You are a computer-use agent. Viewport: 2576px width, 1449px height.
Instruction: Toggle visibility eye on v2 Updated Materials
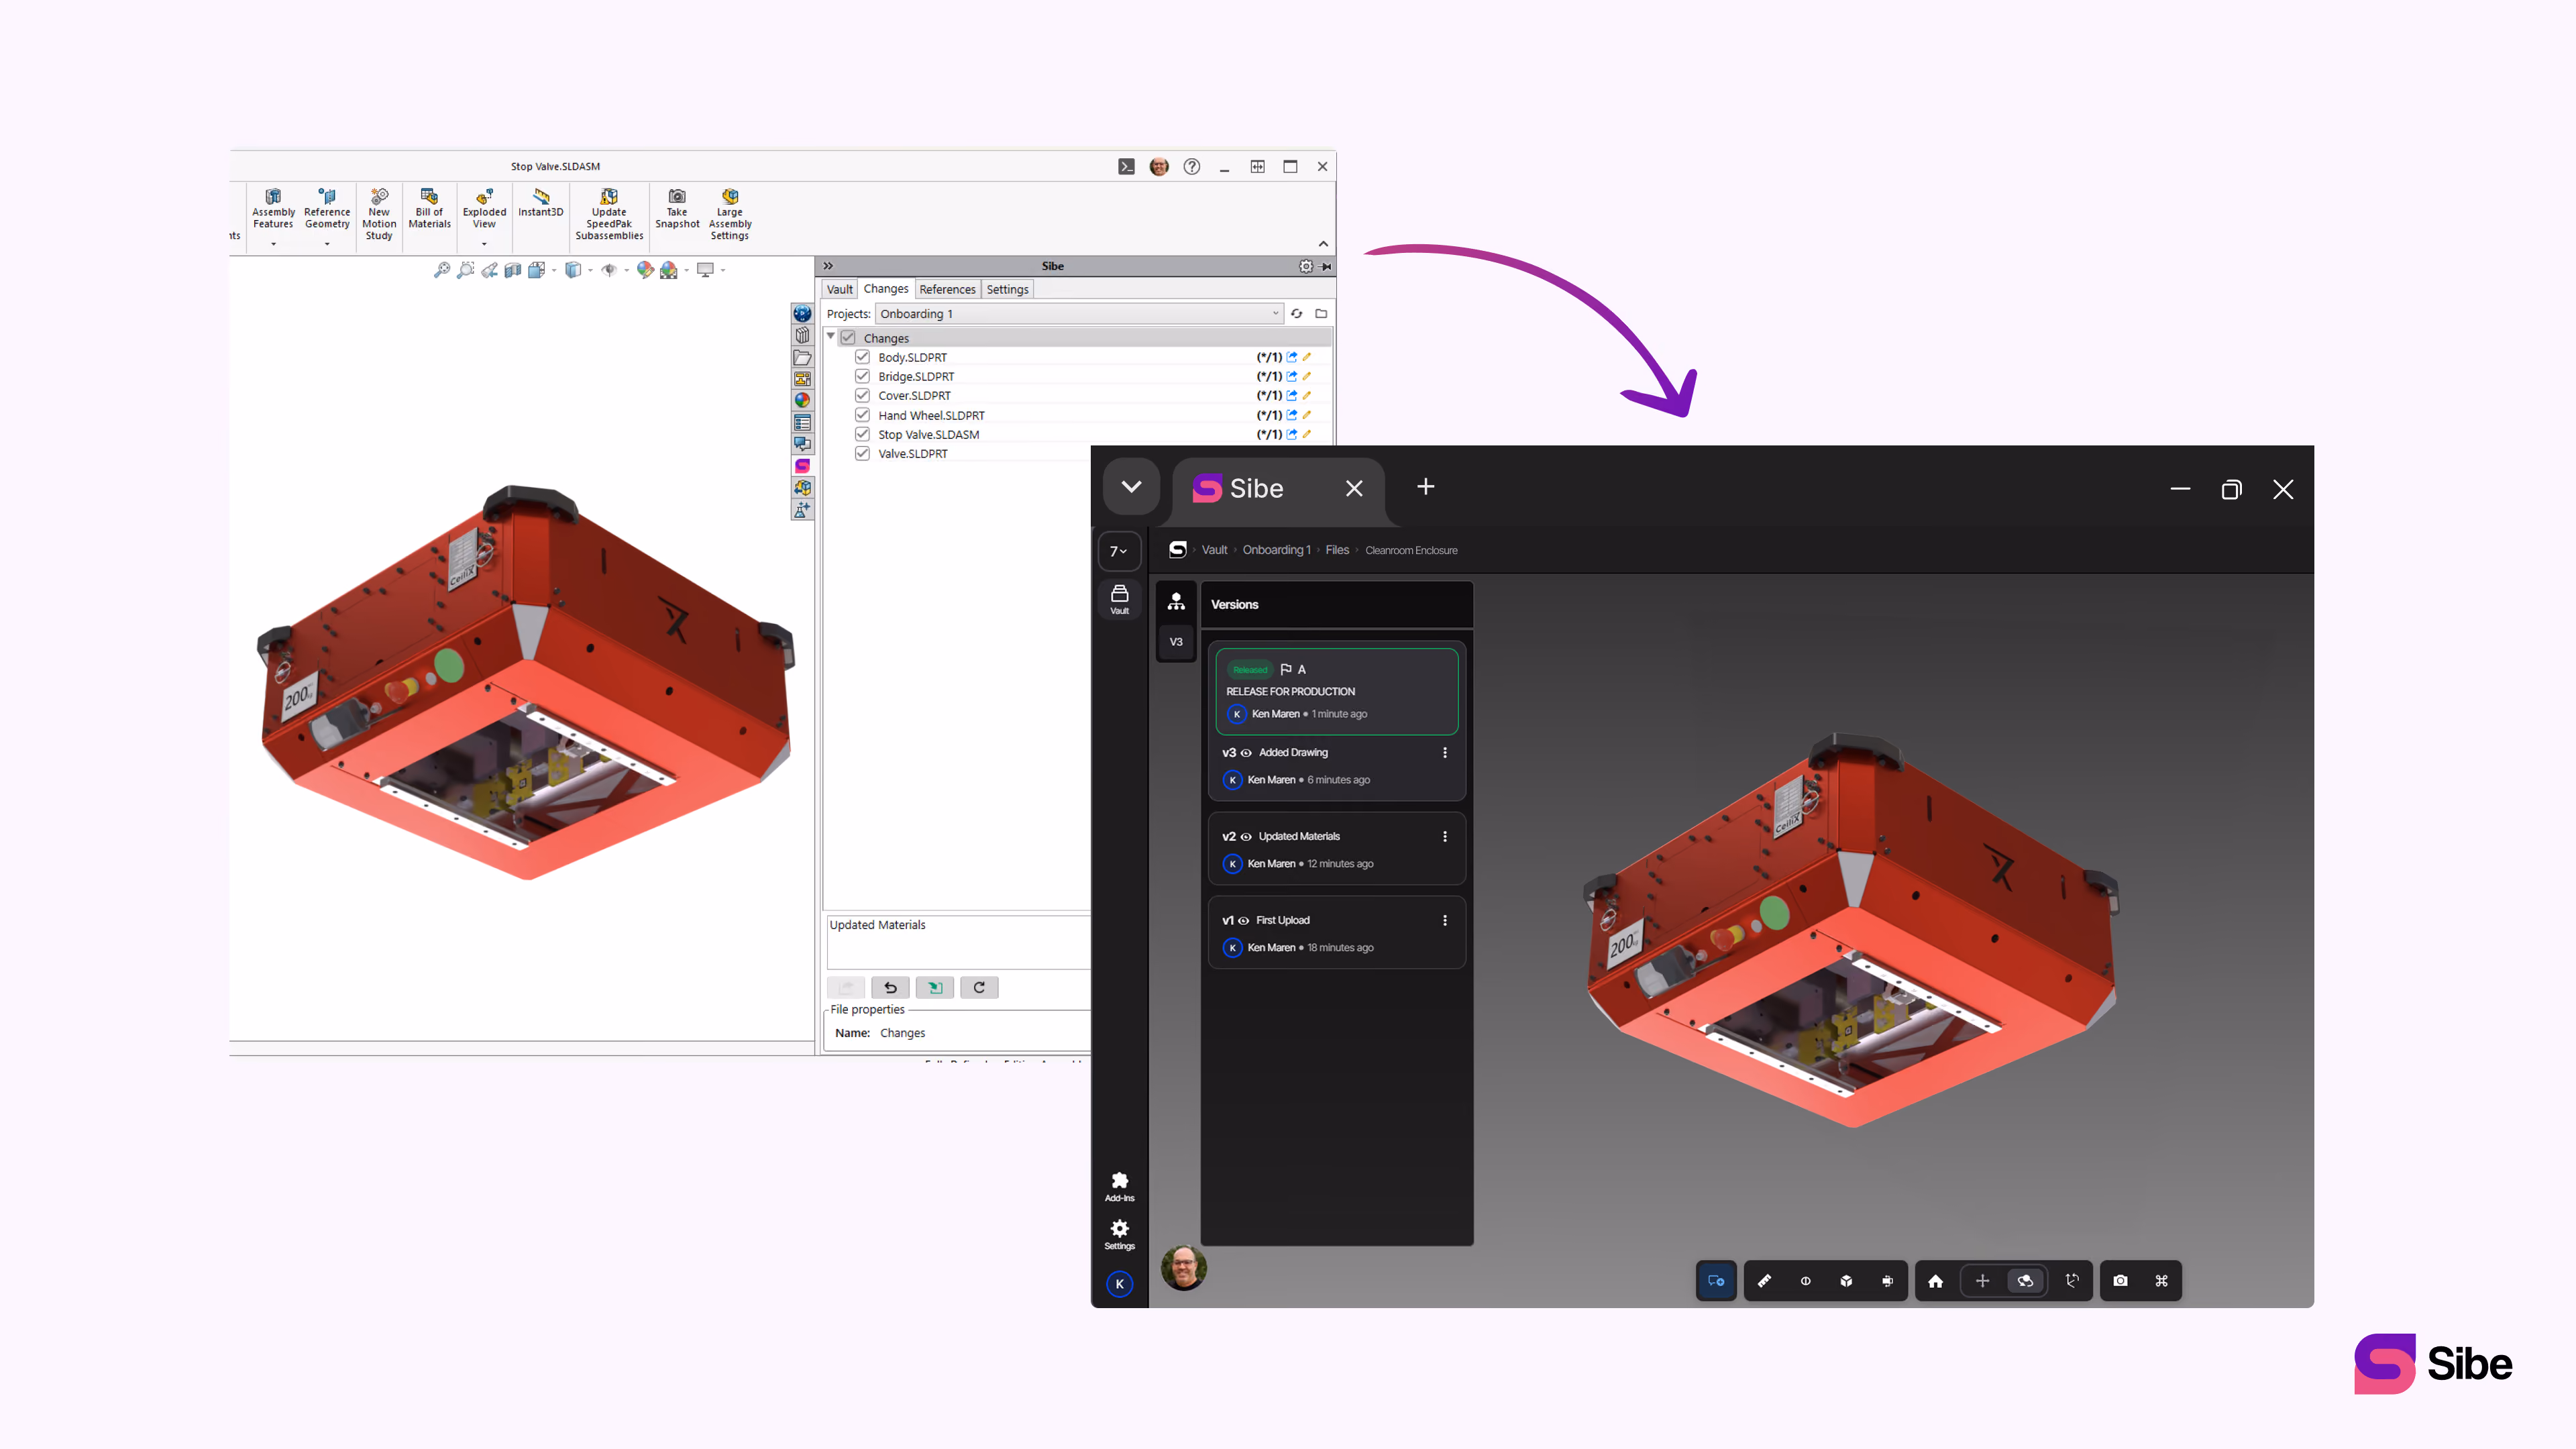[x=1246, y=837]
